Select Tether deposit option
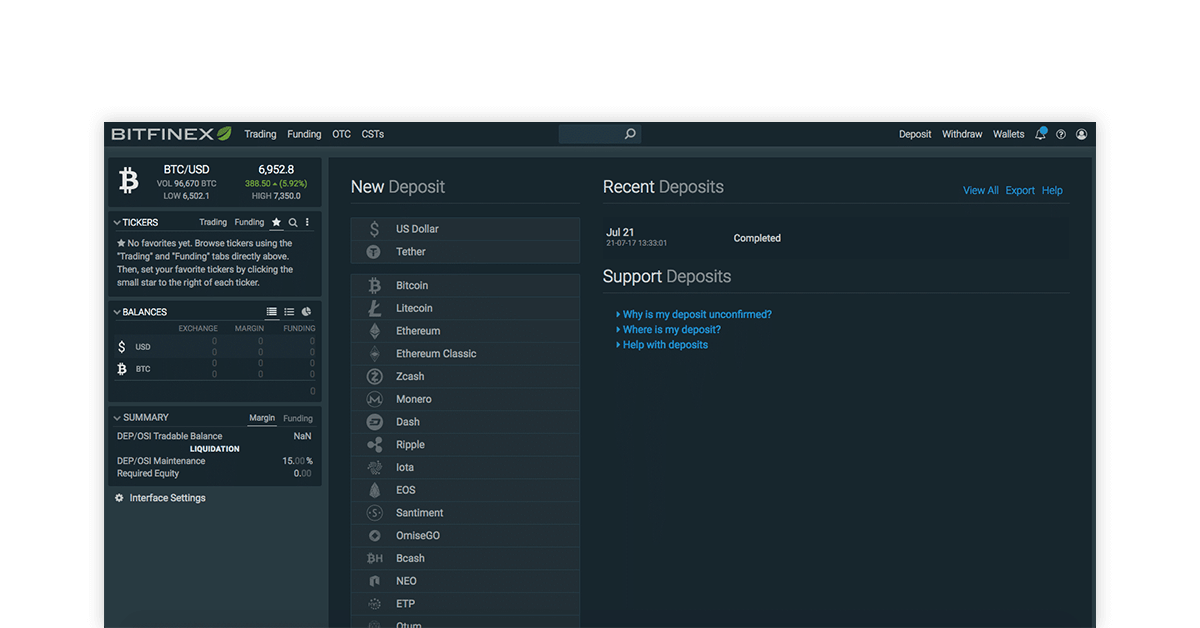This screenshot has height=628, width=1200. [x=465, y=252]
